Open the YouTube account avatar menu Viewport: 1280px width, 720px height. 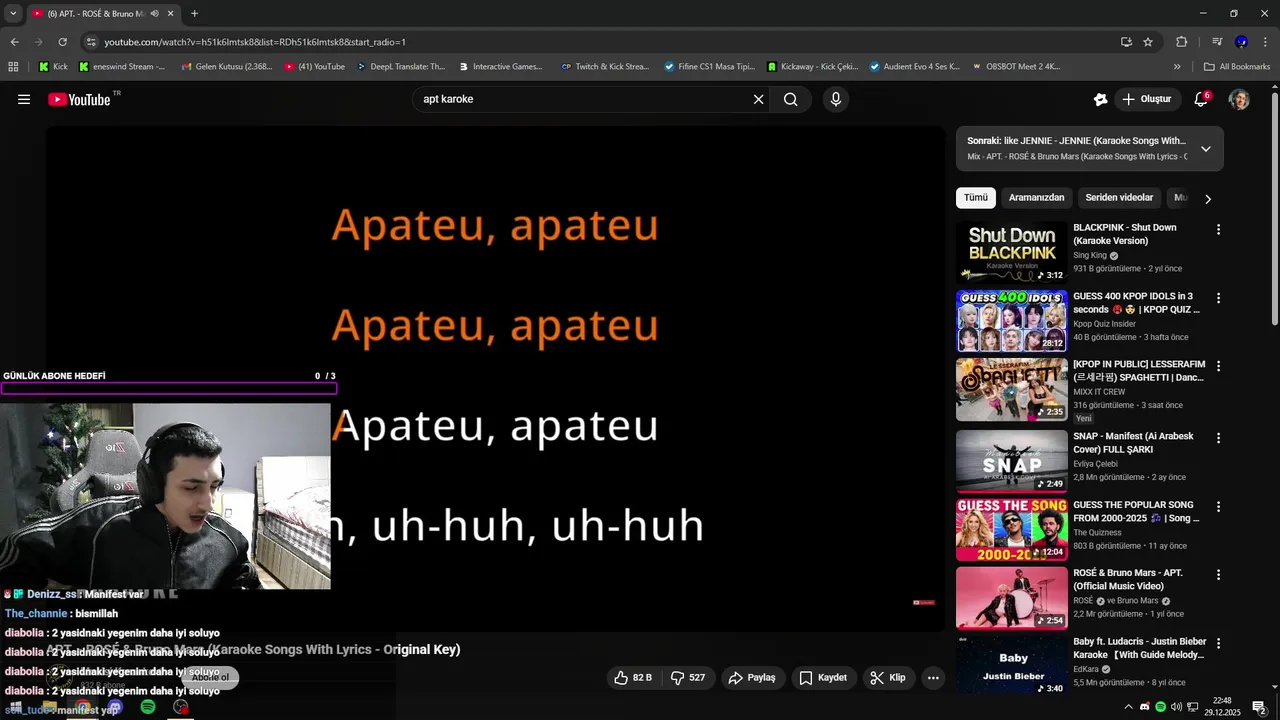pyautogui.click(x=1239, y=99)
